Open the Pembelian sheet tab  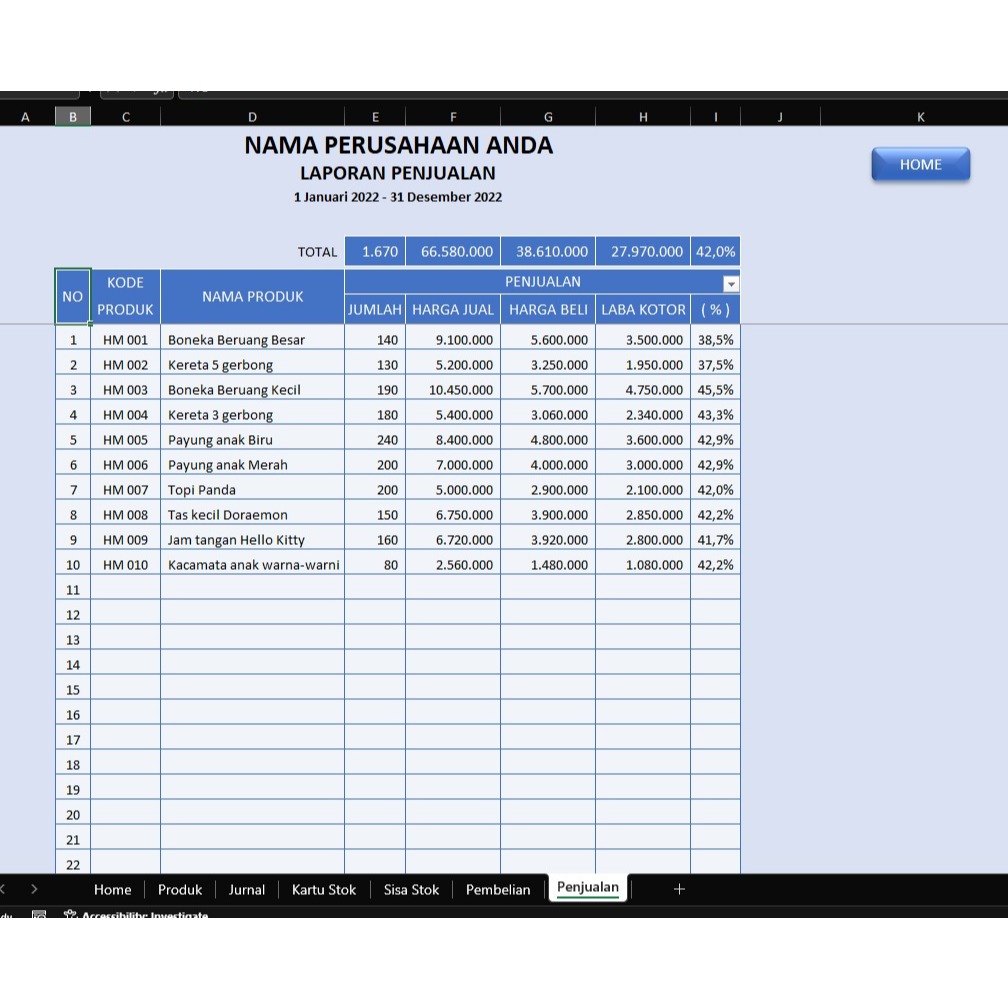click(498, 890)
